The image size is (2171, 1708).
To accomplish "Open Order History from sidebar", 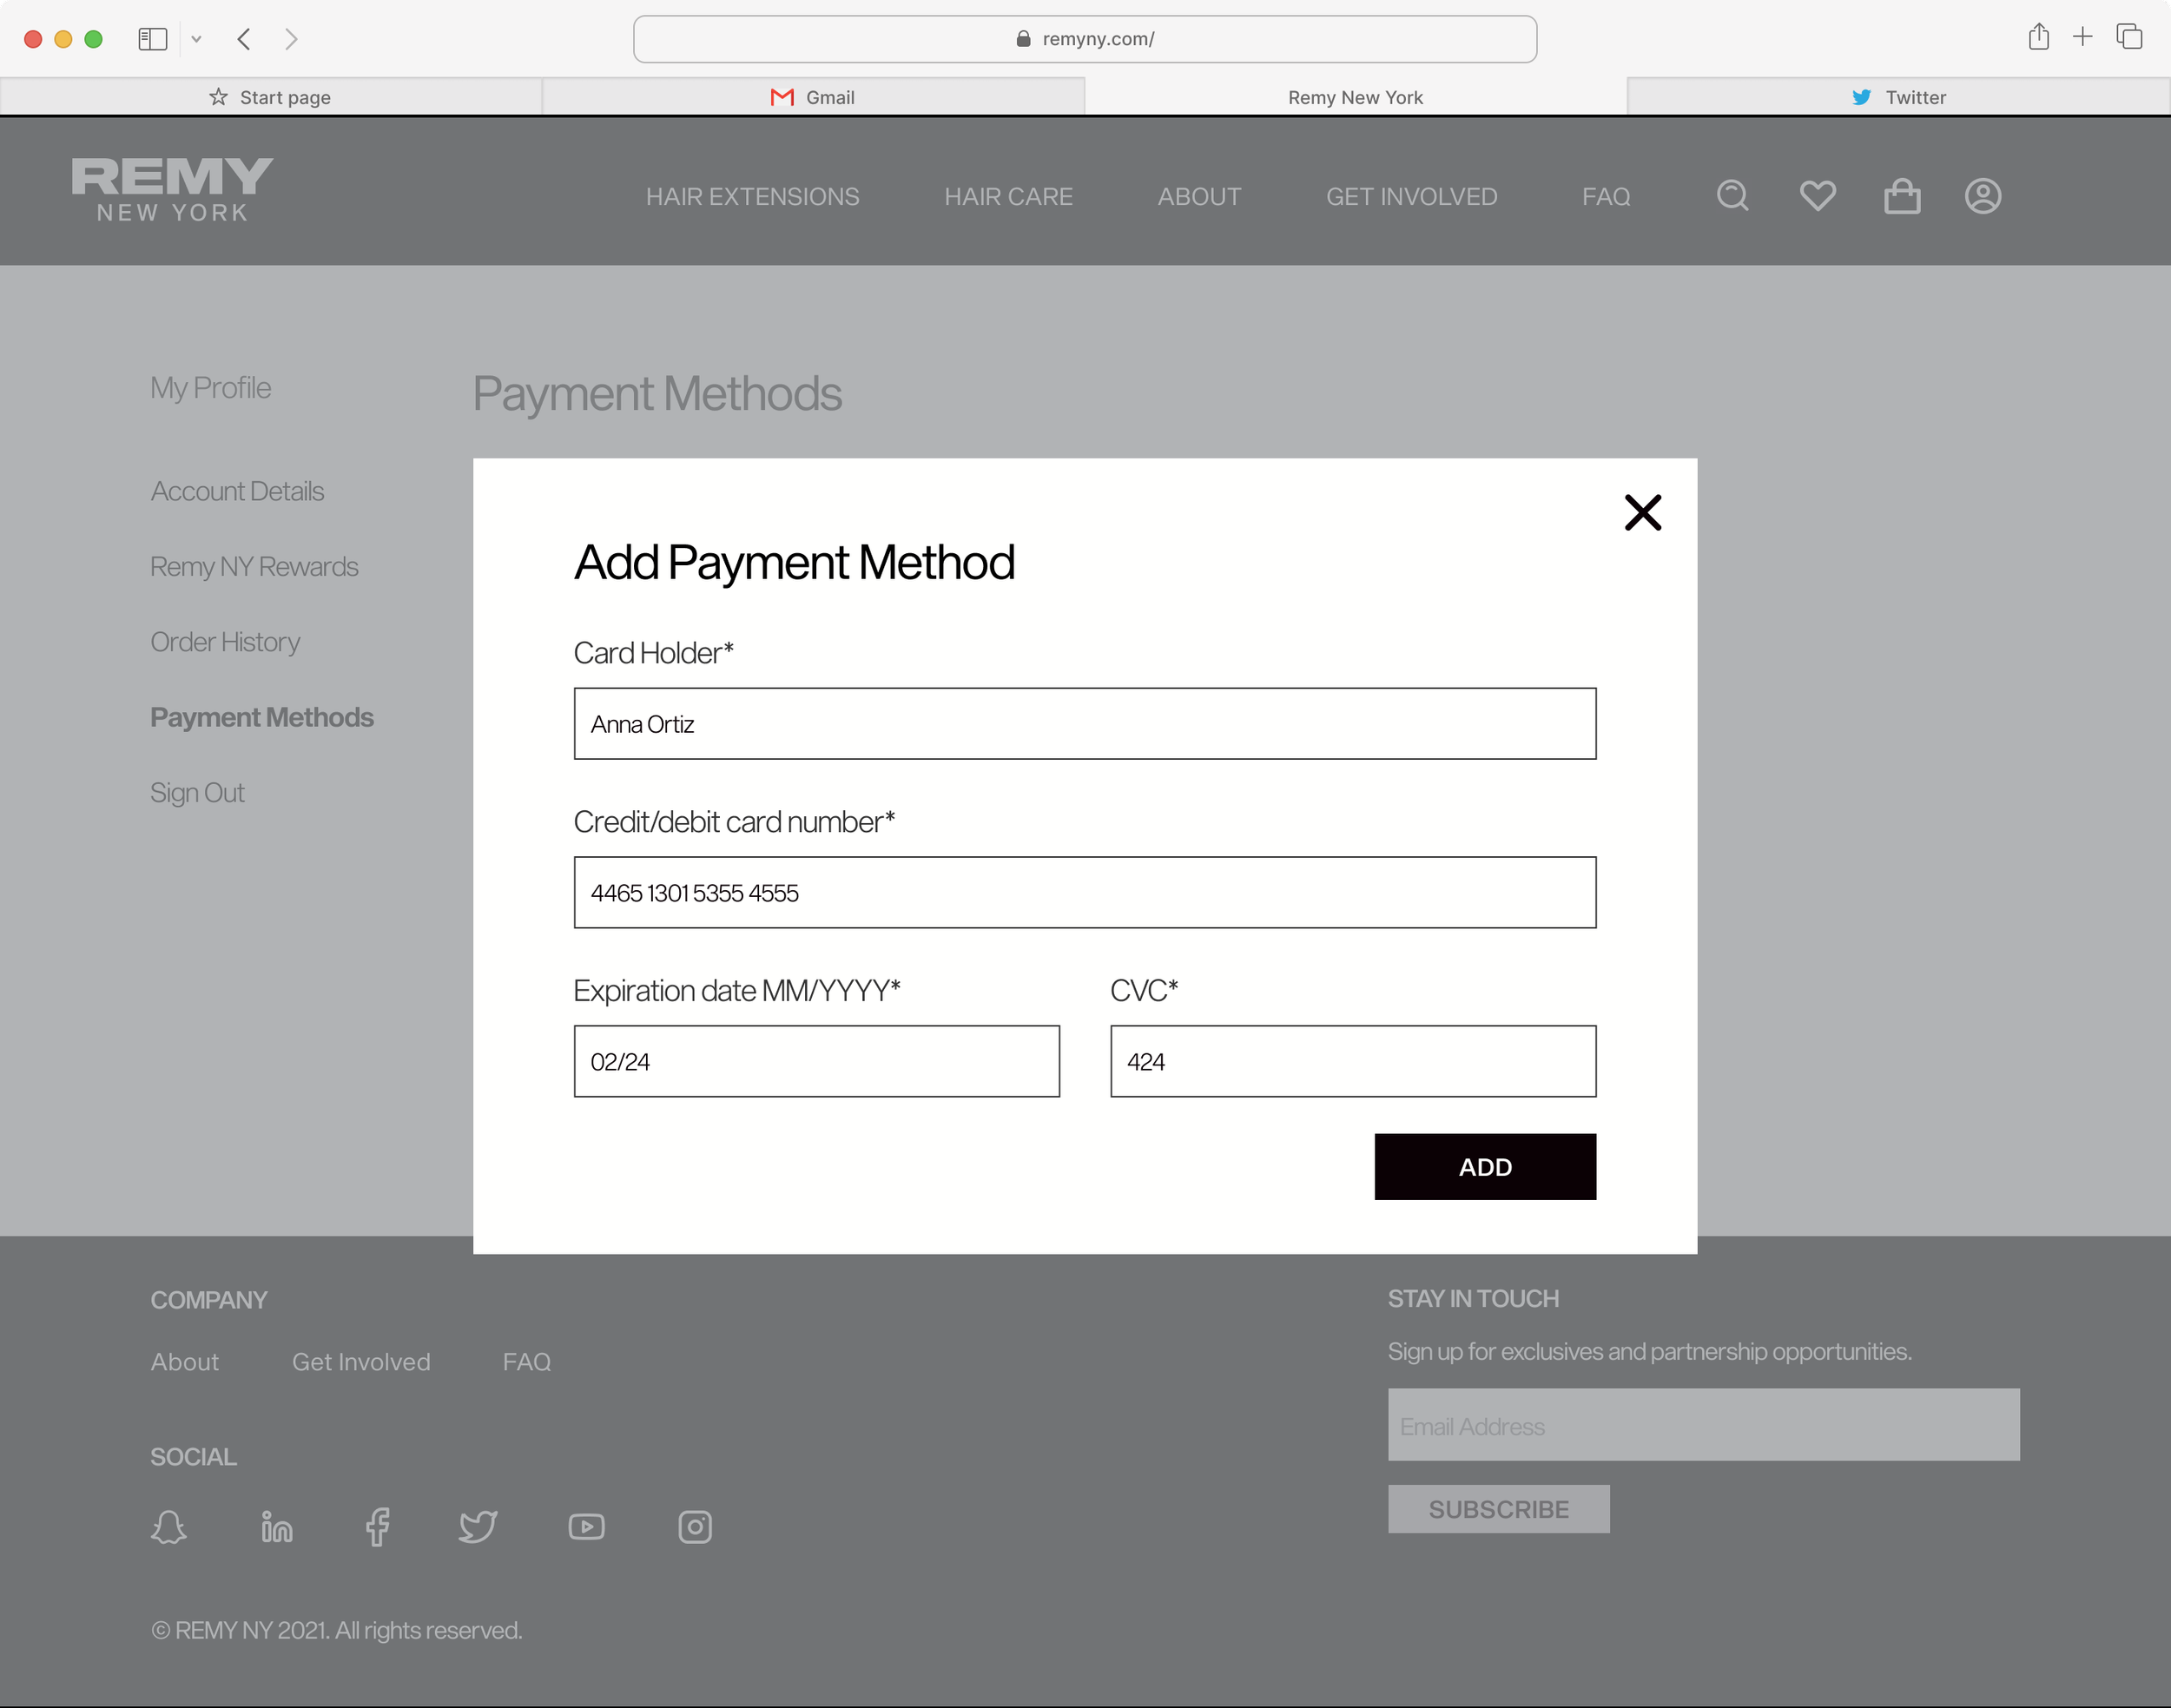I will tap(225, 641).
